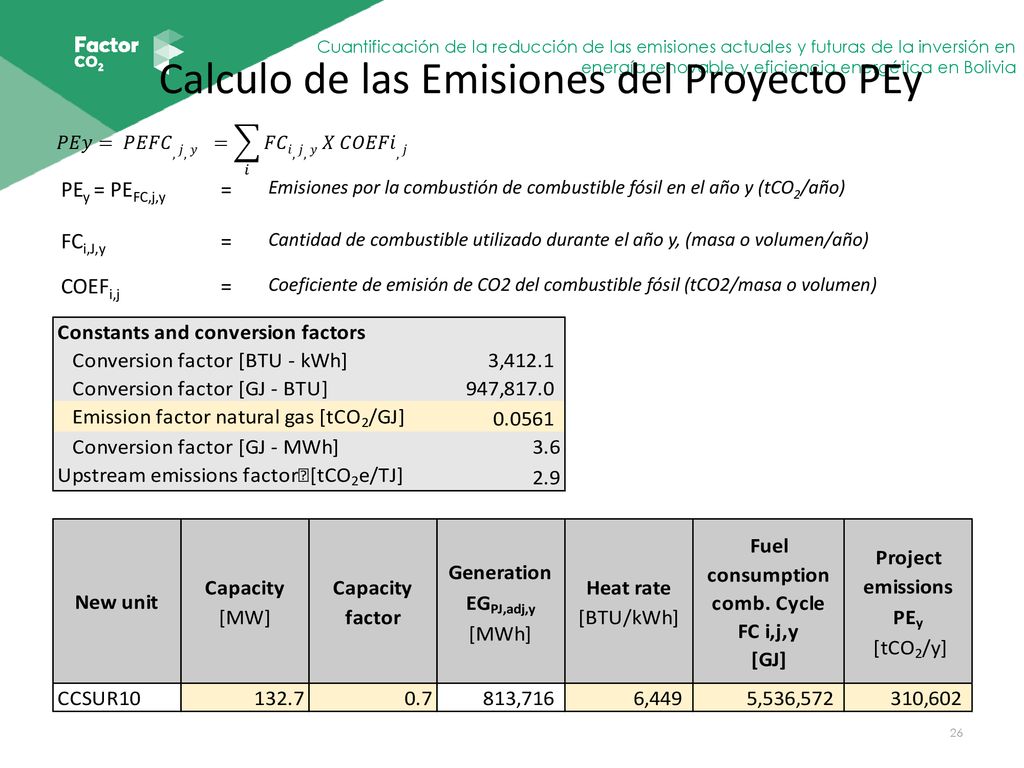Click the 'FCi,J,y' definition label
Image resolution: width=1024 pixels, height=768 pixels.
click(83, 242)
